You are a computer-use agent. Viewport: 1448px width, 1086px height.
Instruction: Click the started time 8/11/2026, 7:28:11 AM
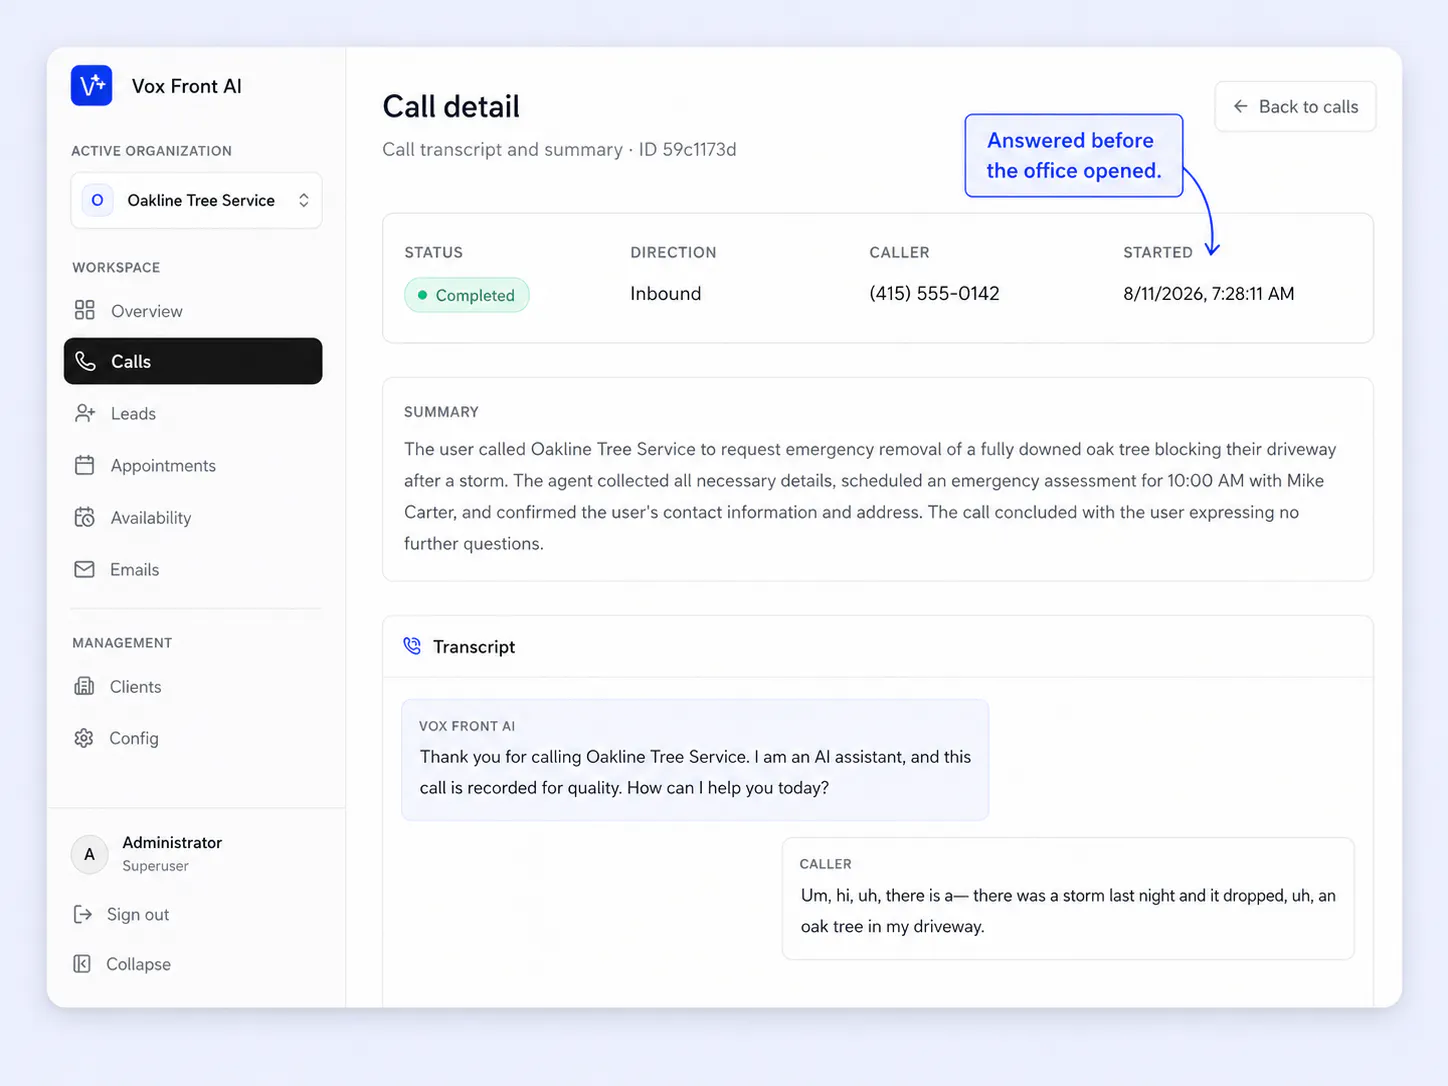click(x=1208, y=293)
